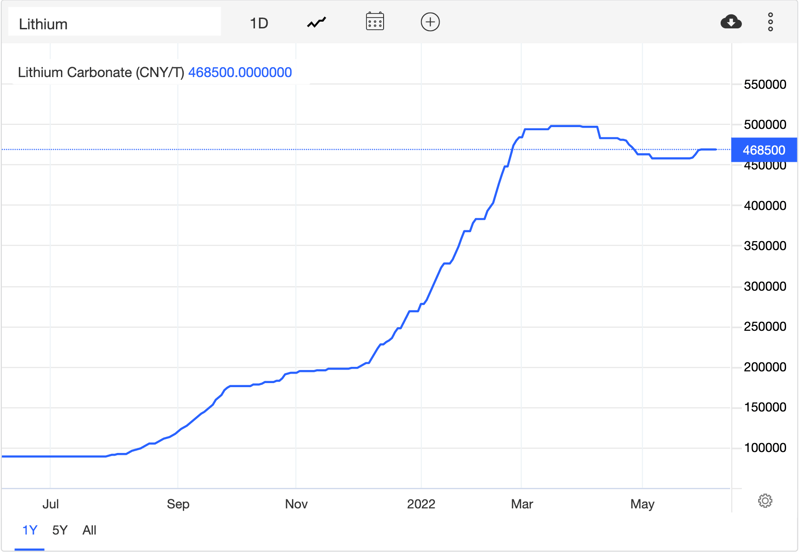The image size is (801, 553).
Task: Download chart data via cloud icon
Action: (731, 22)
